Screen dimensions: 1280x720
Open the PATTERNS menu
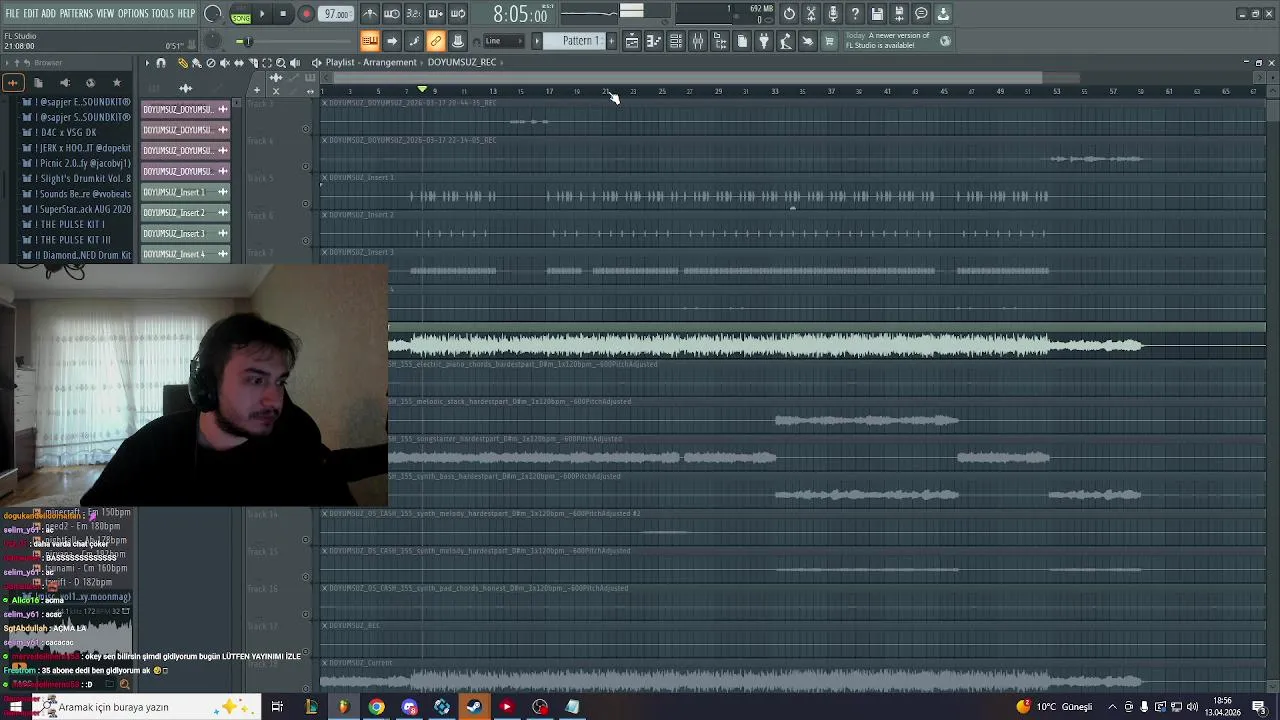click(x=76, y=14)
